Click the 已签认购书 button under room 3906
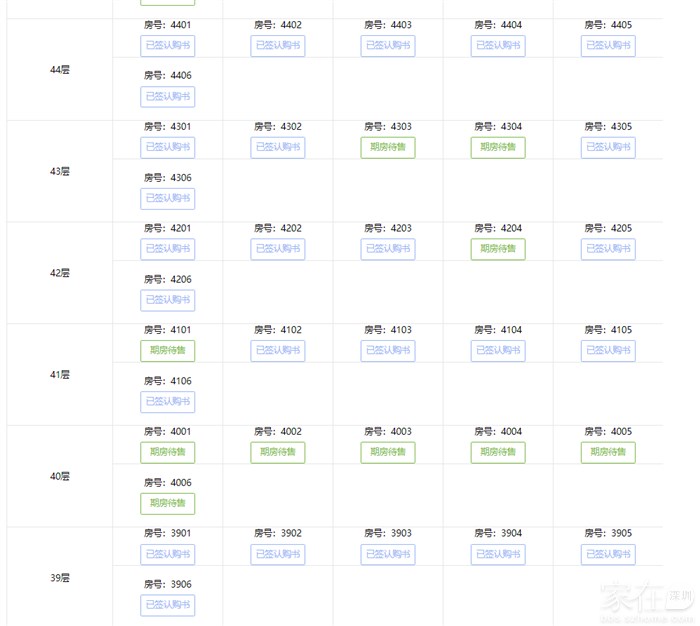Screen dimensions: 700x626 coord(168,605)
